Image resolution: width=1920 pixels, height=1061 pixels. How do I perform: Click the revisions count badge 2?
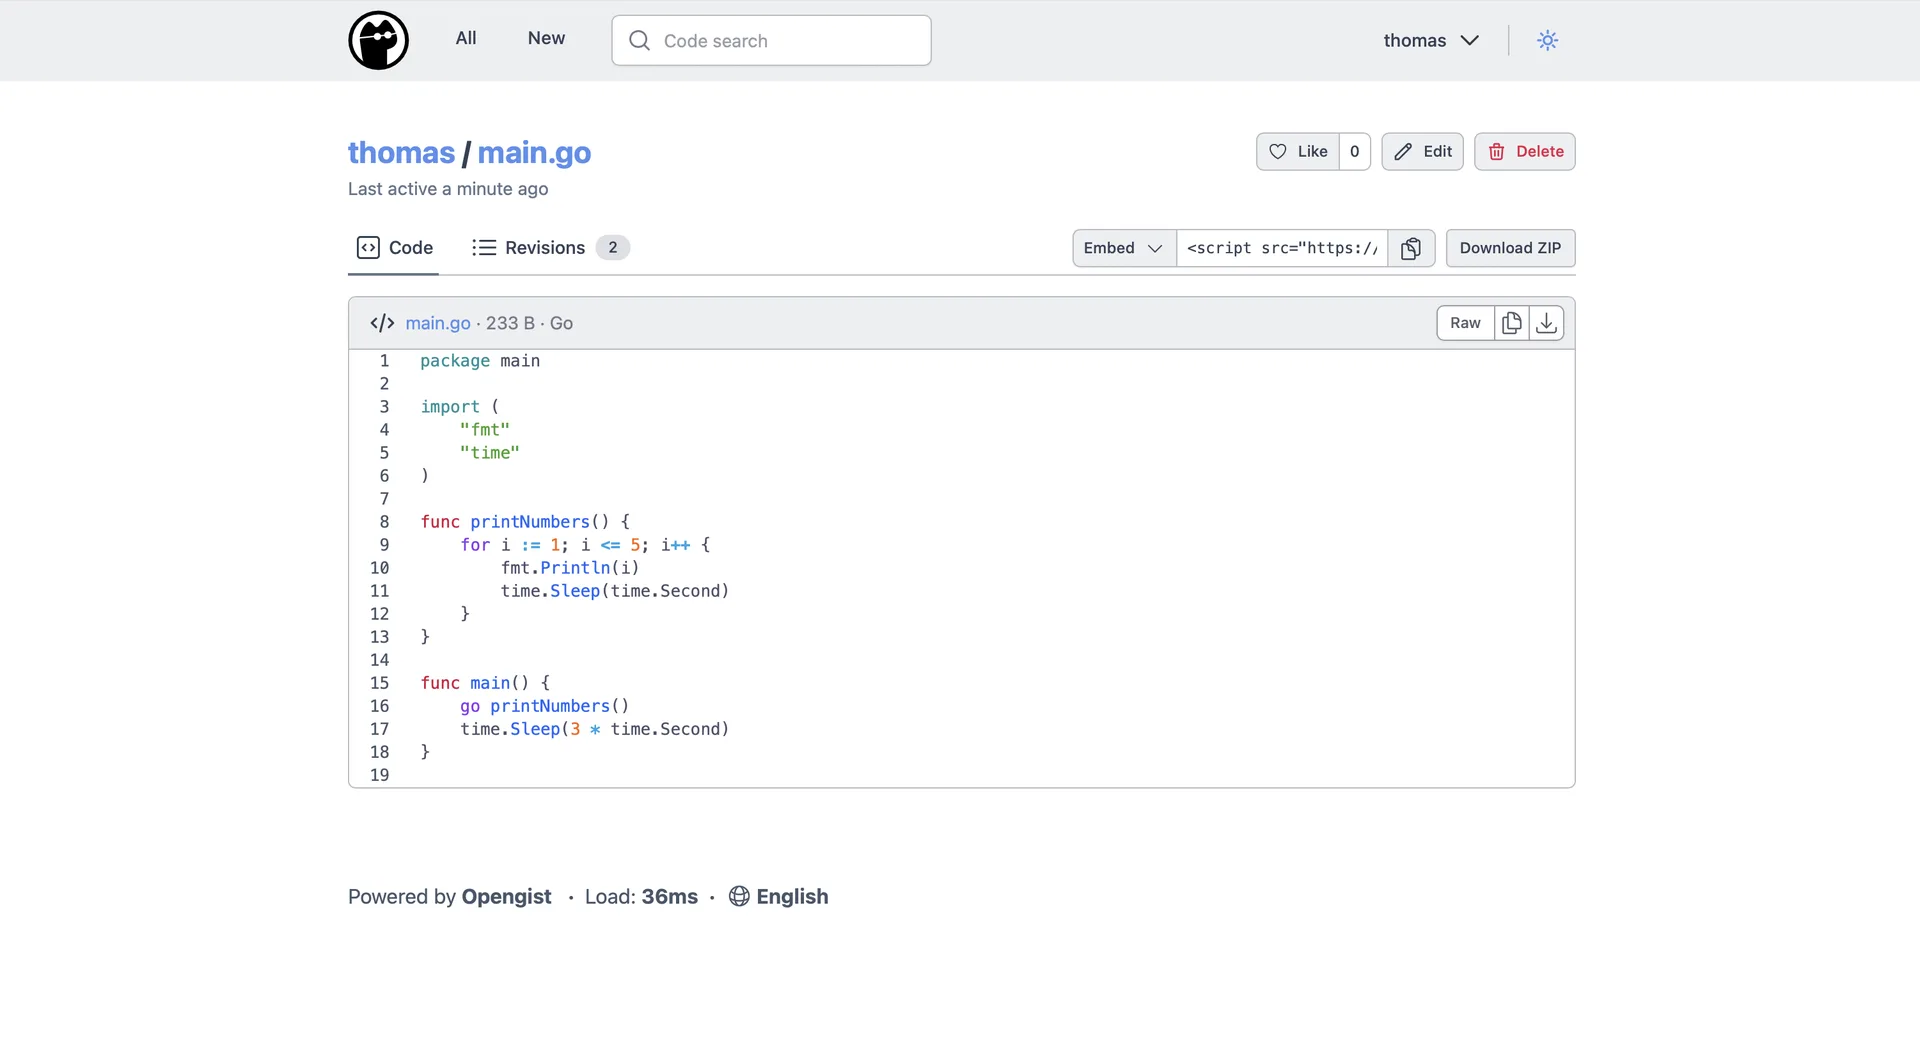tap(613, 247)
